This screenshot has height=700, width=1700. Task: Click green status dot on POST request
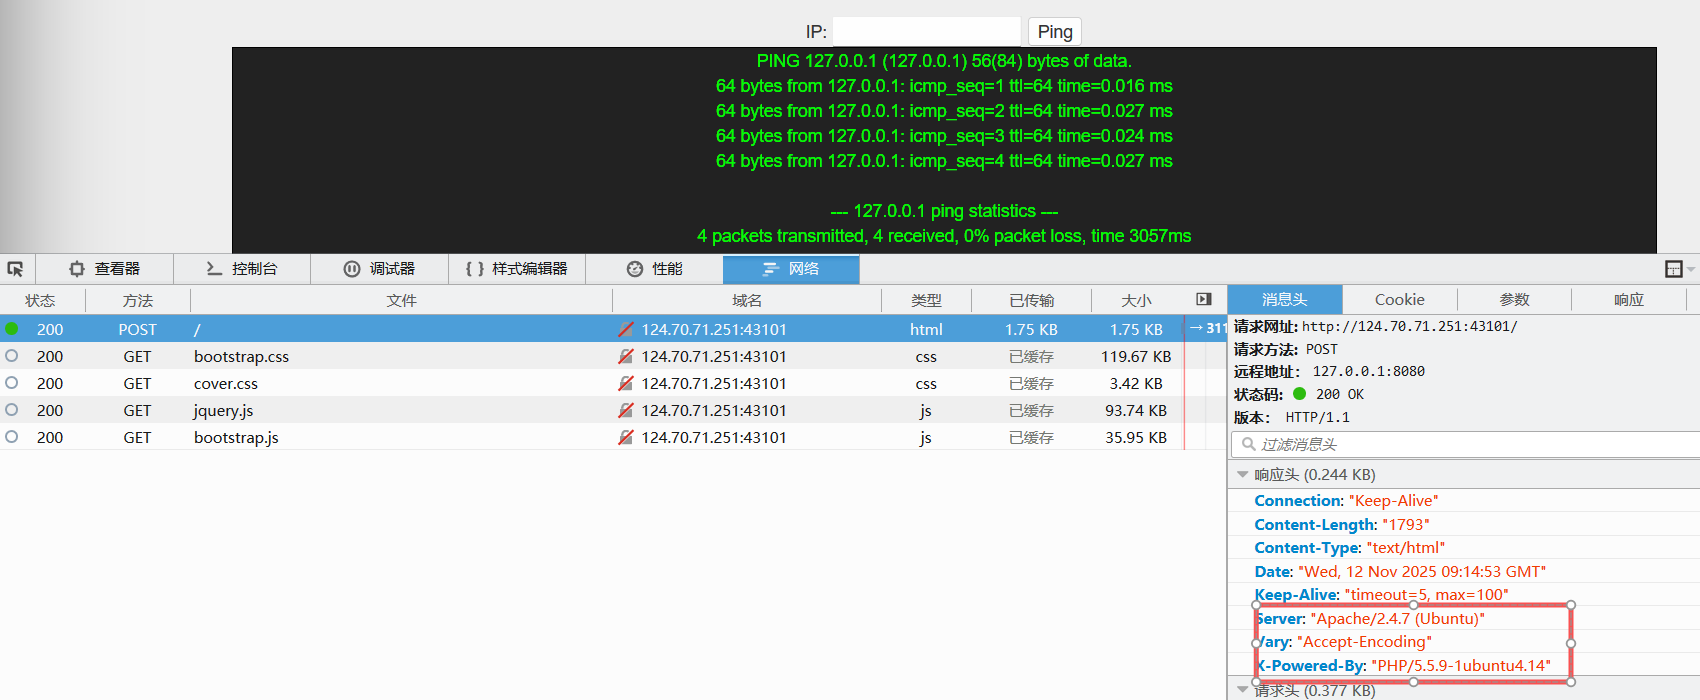[x=12, y=329]
